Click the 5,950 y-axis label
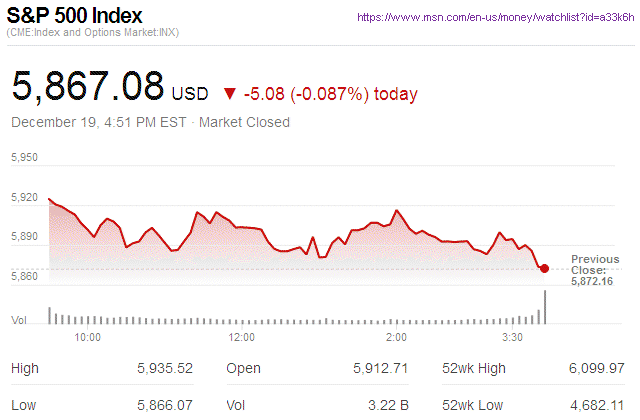 (24, 158)
